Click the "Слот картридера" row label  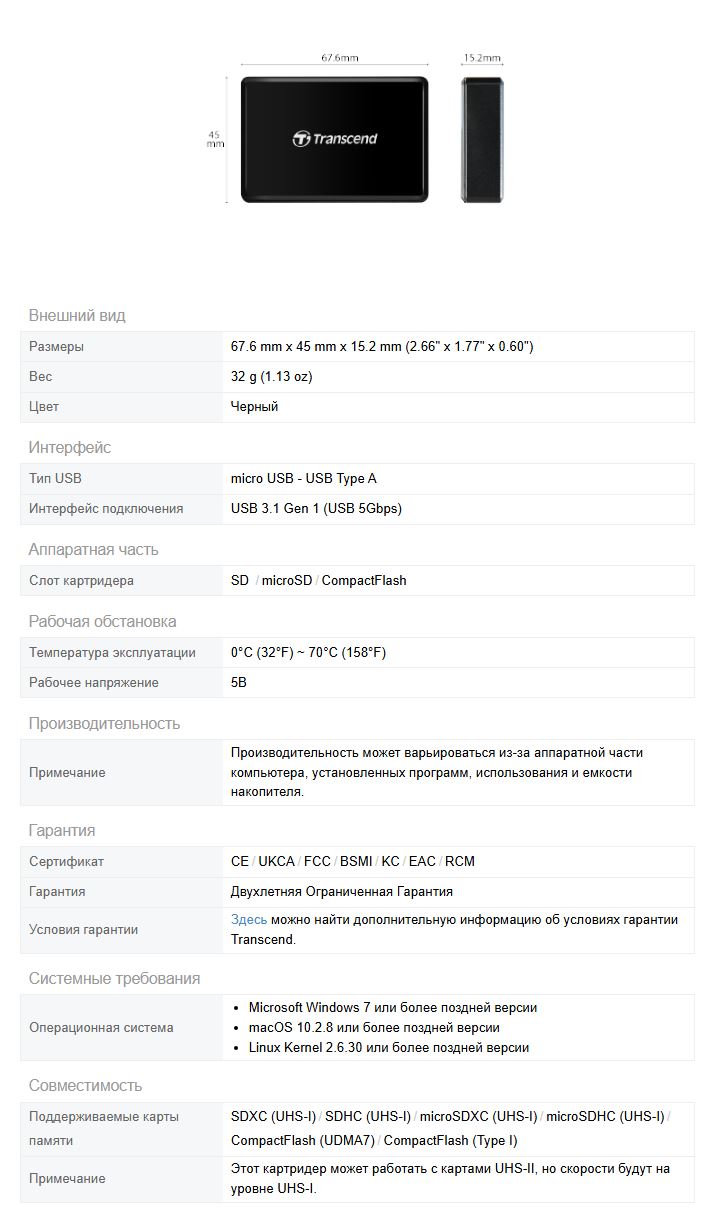pyautogui.click(x=81, y=581)
